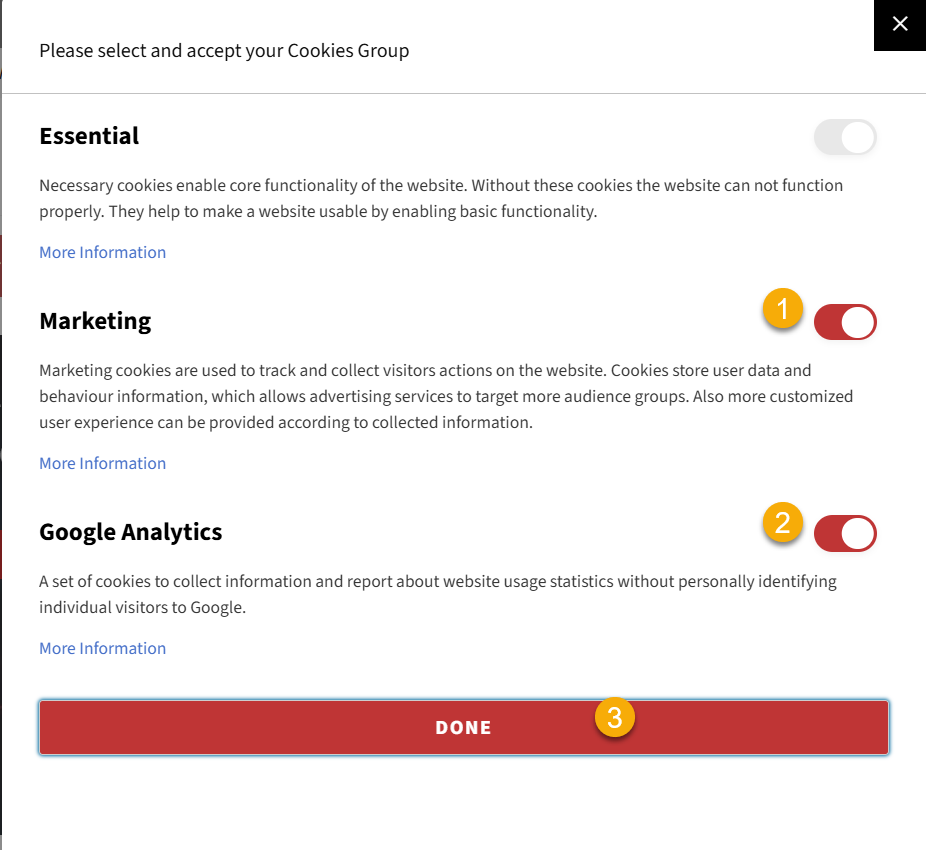926x850 pixels.
Task: Open More Information under Google Analytics
Action: click(102, 649)
